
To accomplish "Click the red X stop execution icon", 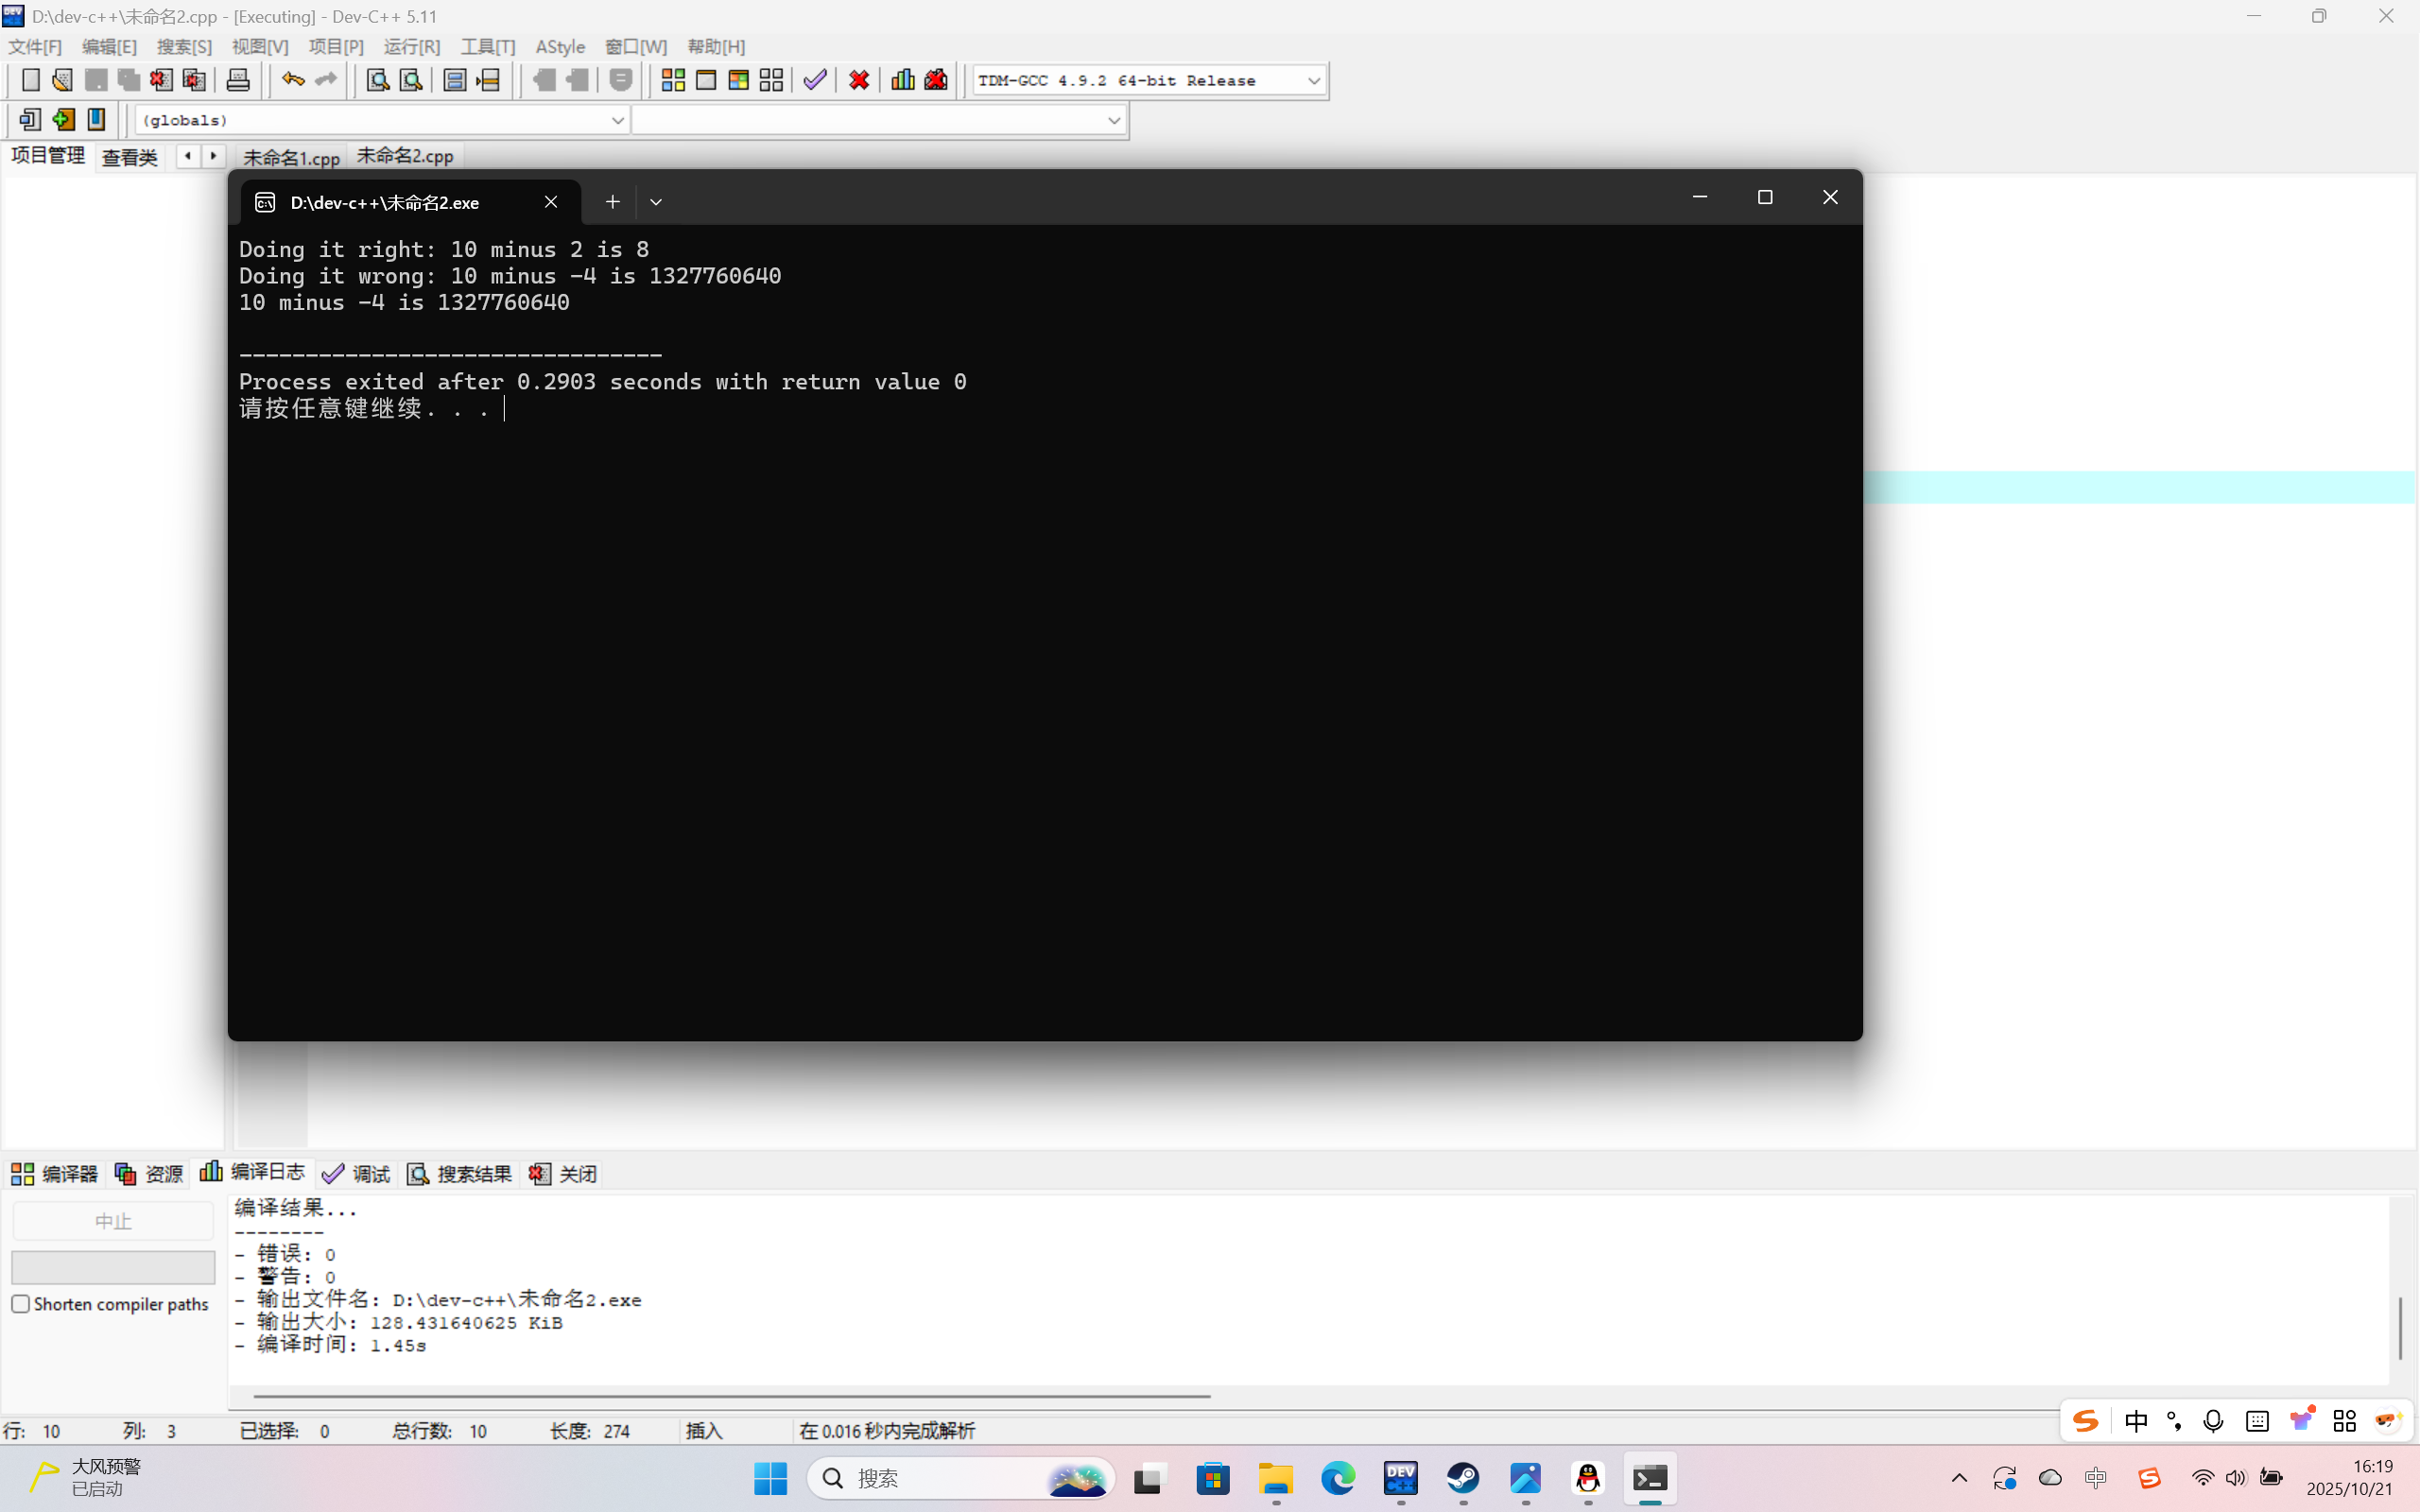I will 859,80.
